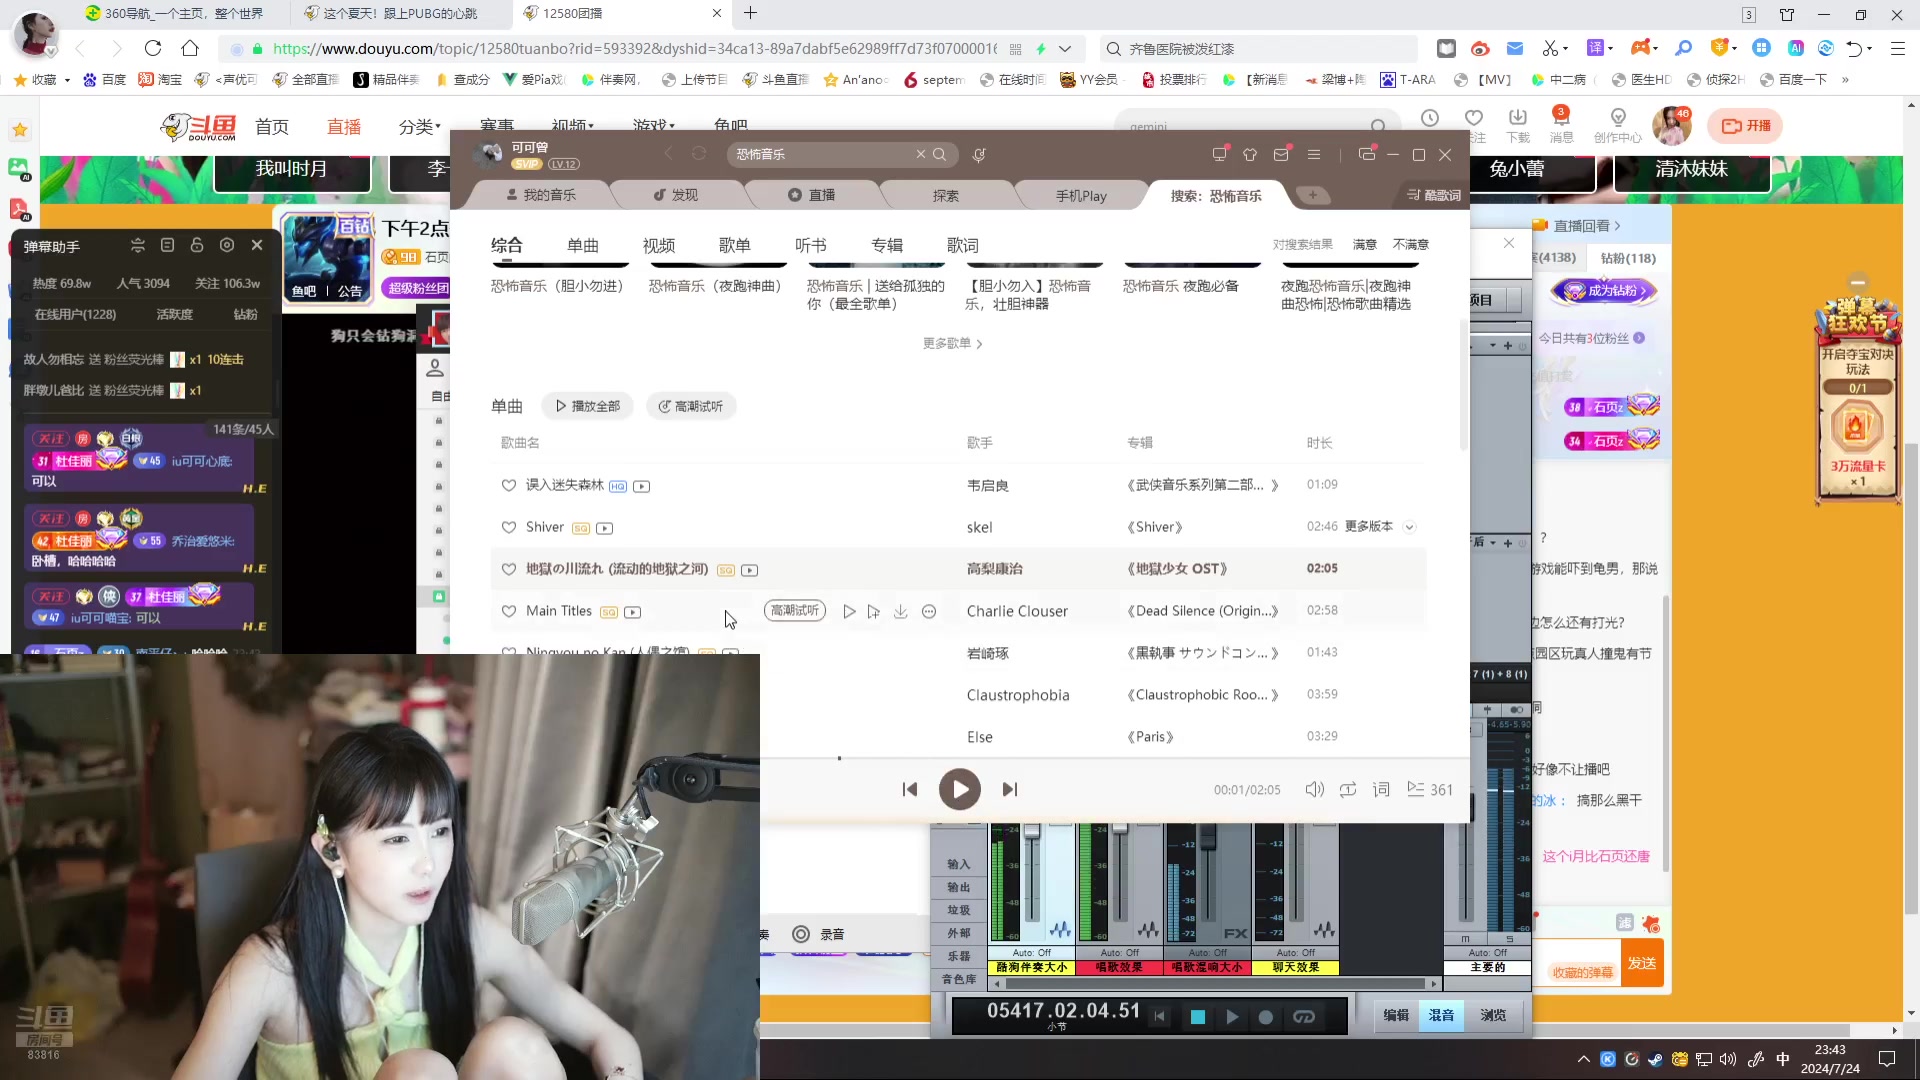Viewport: 1920px width, 1080px height.
Task: Like the song 误入迷失森林
Action: [509, 485]
